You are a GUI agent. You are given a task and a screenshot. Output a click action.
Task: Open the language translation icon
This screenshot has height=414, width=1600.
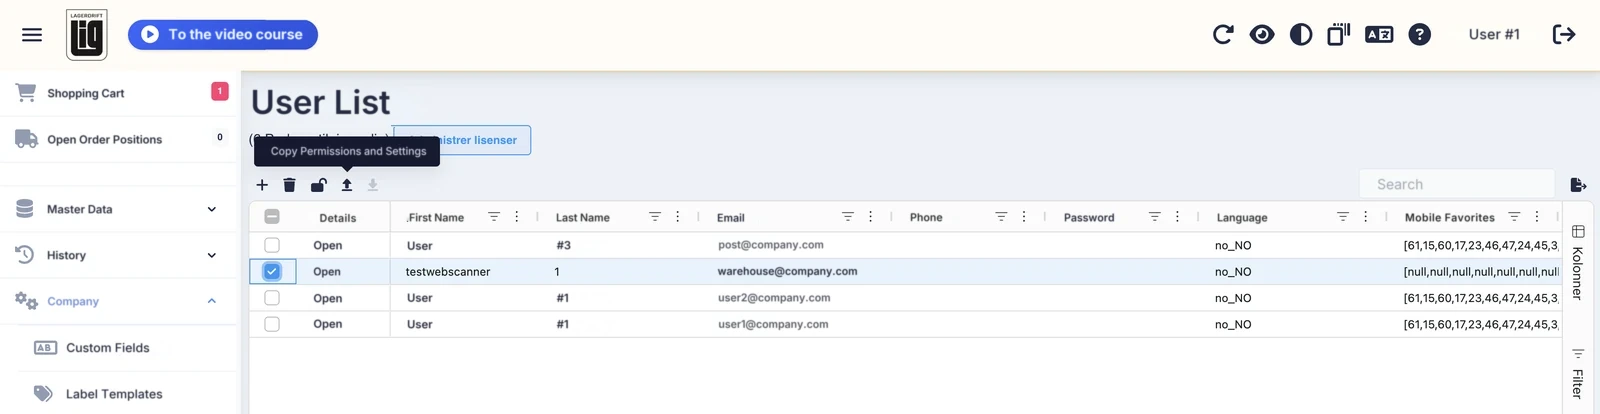[1379, 35]
